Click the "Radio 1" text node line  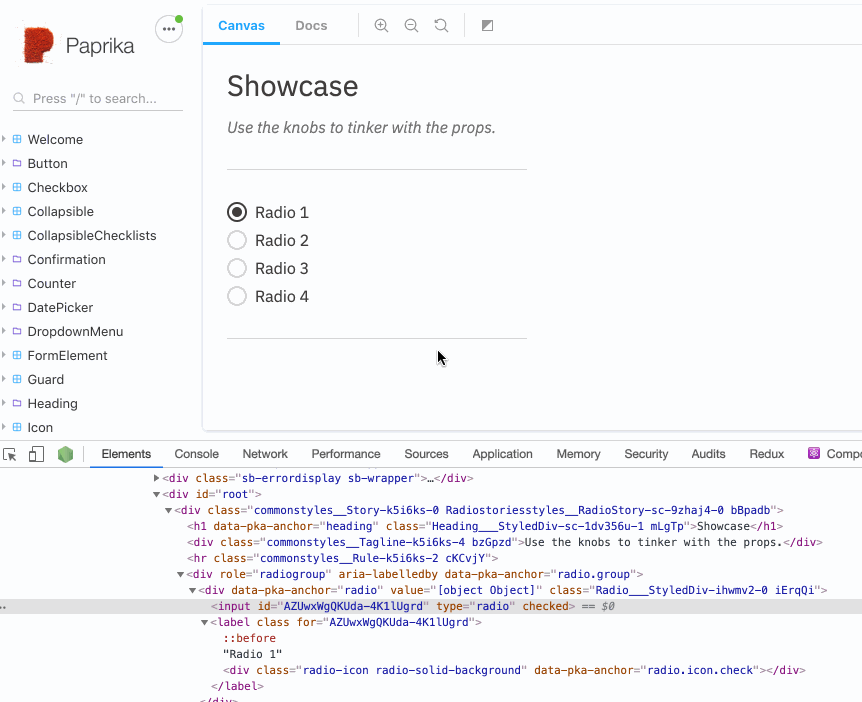pos(252,654)
